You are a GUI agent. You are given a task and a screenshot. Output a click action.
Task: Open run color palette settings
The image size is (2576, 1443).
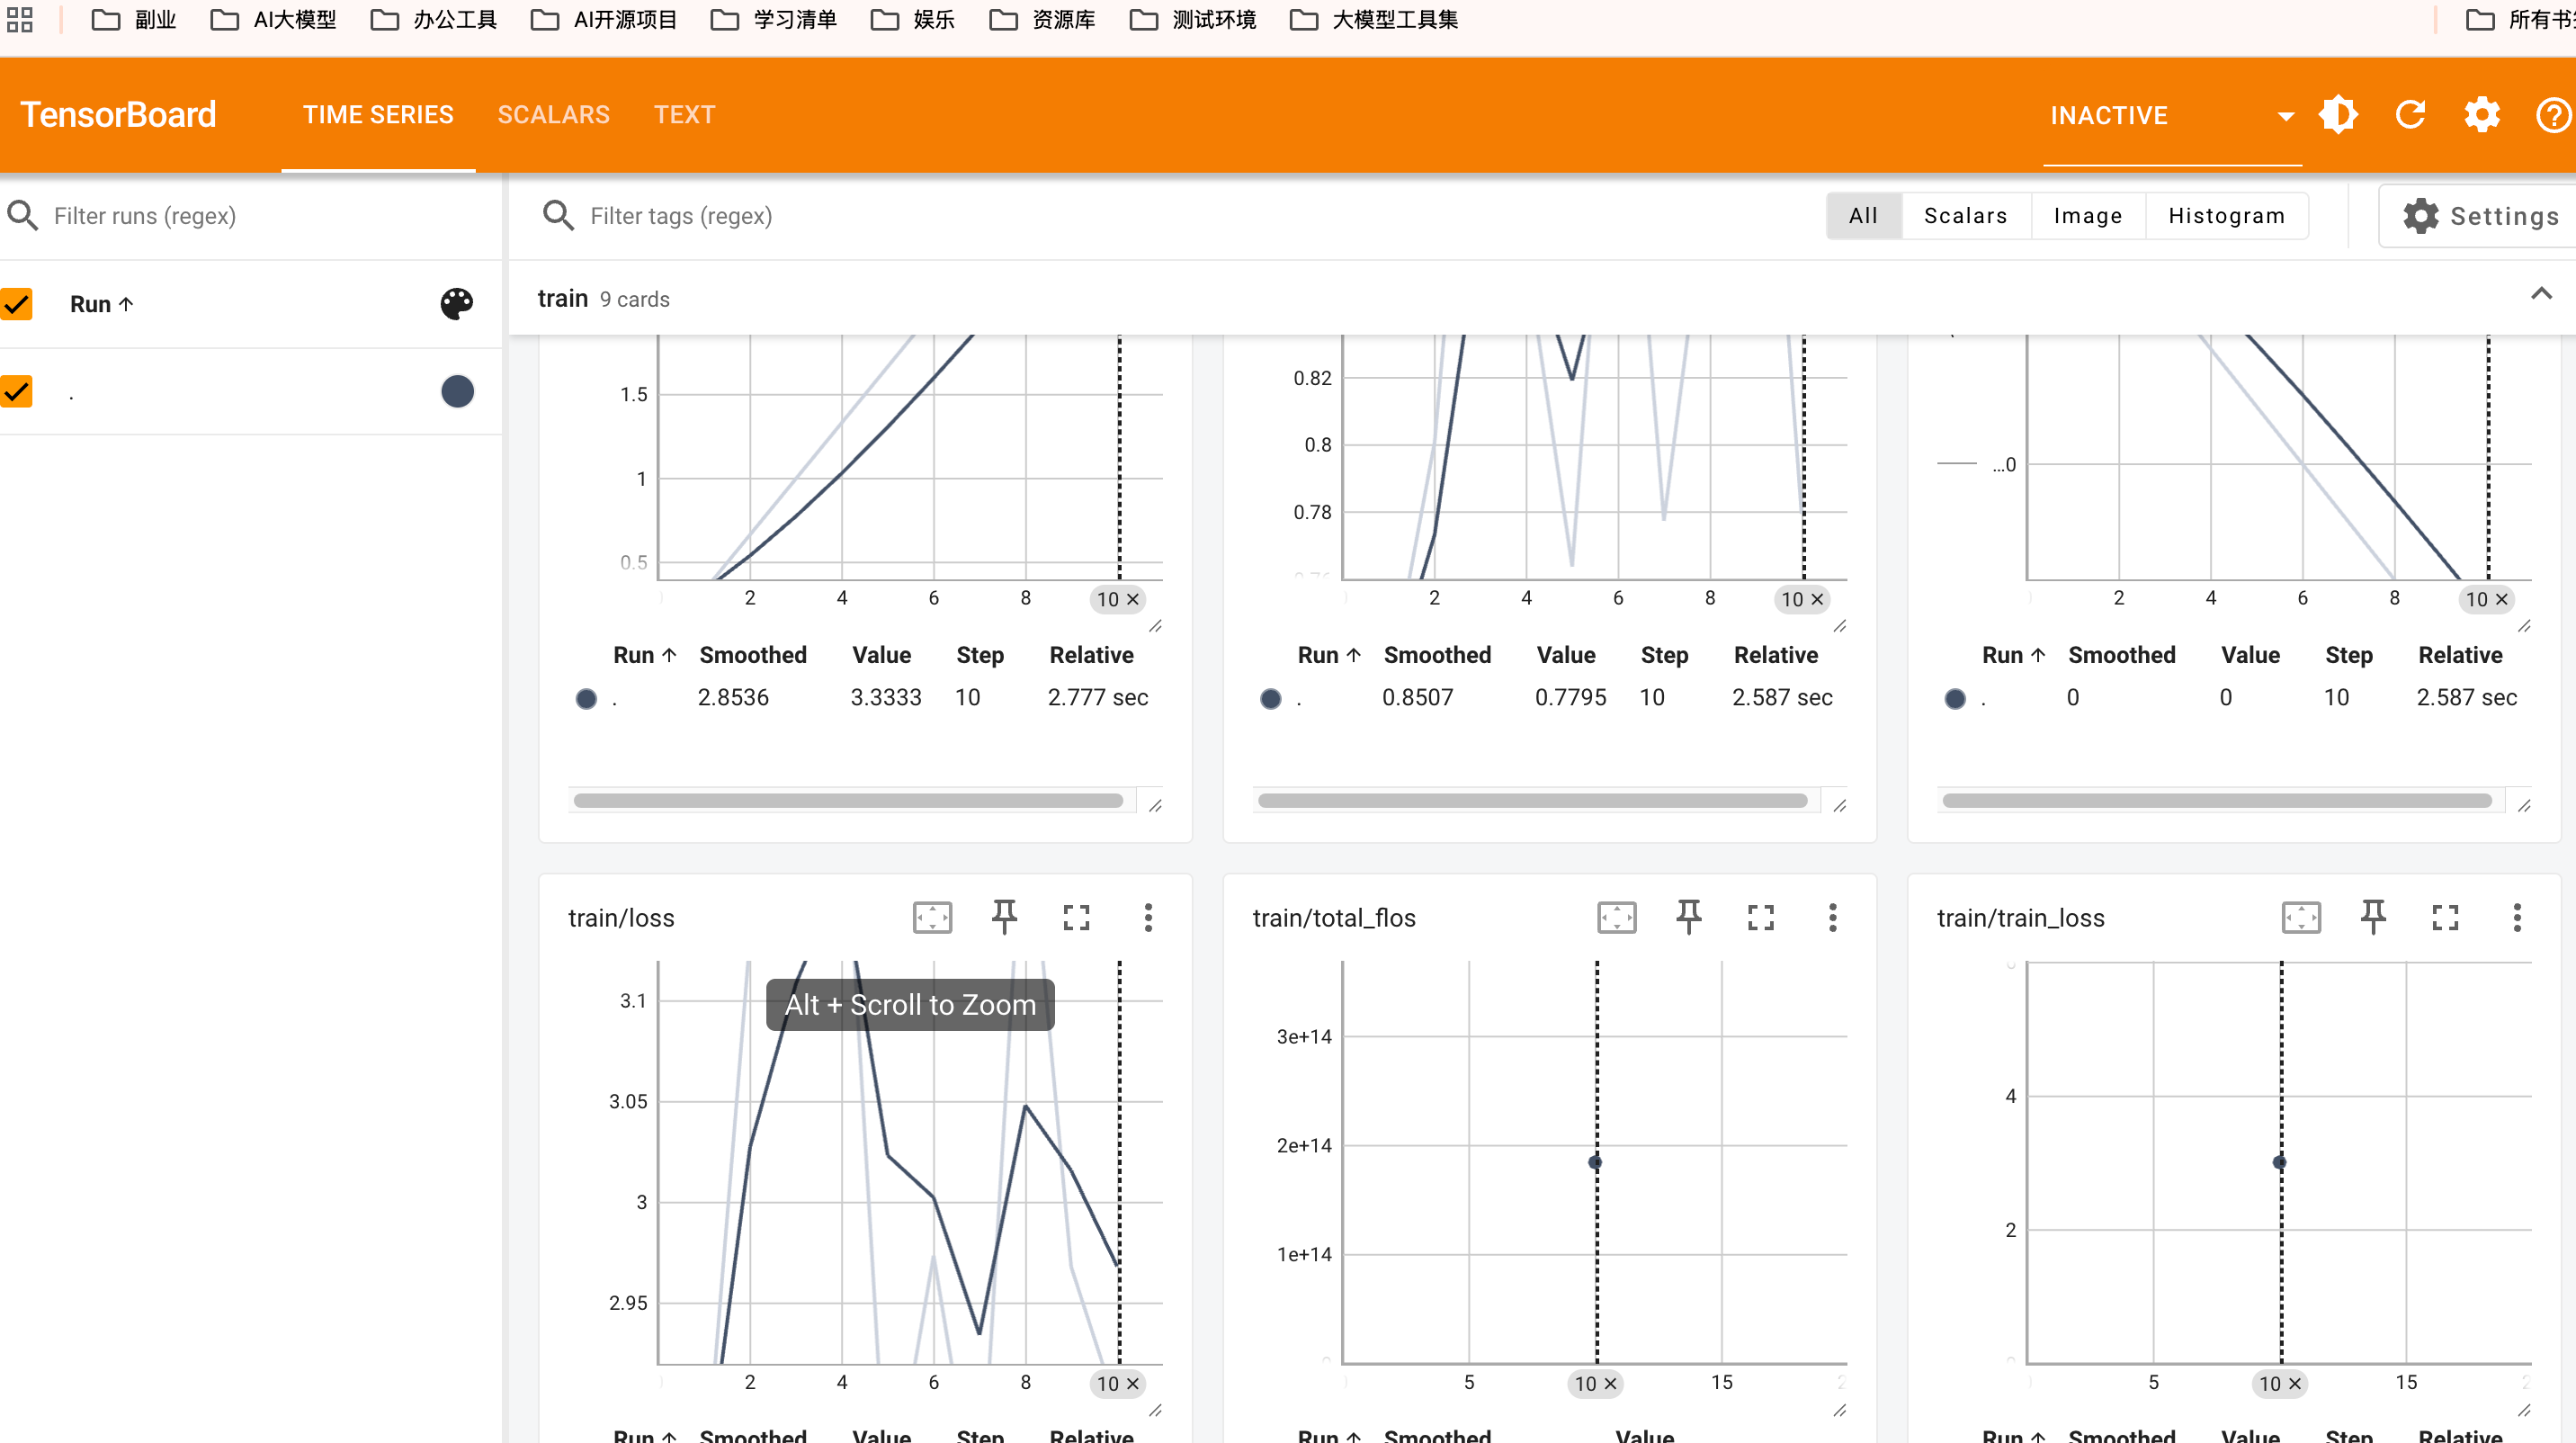click(x=456, y=303)
